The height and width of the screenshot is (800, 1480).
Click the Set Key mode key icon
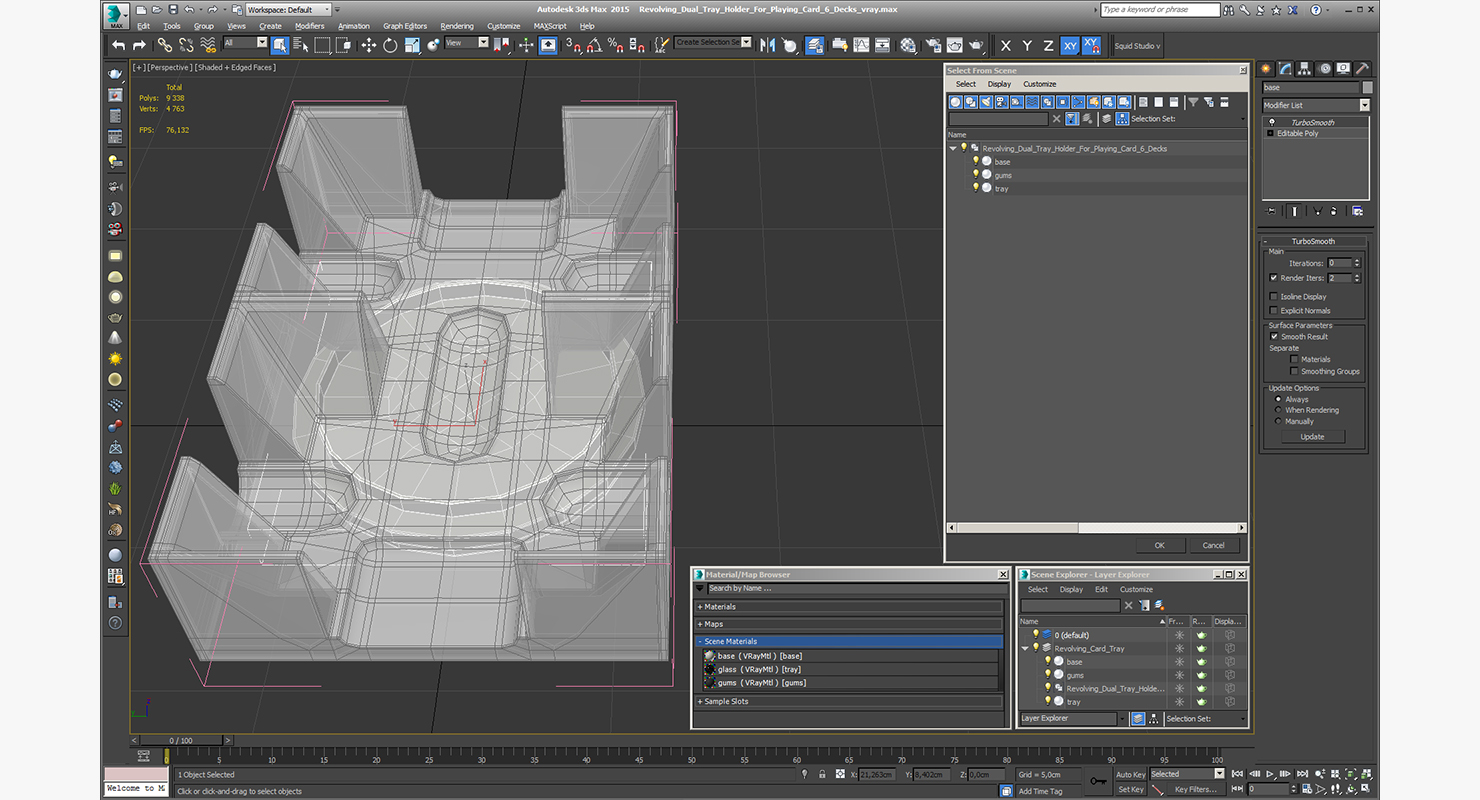[1099, 781]
